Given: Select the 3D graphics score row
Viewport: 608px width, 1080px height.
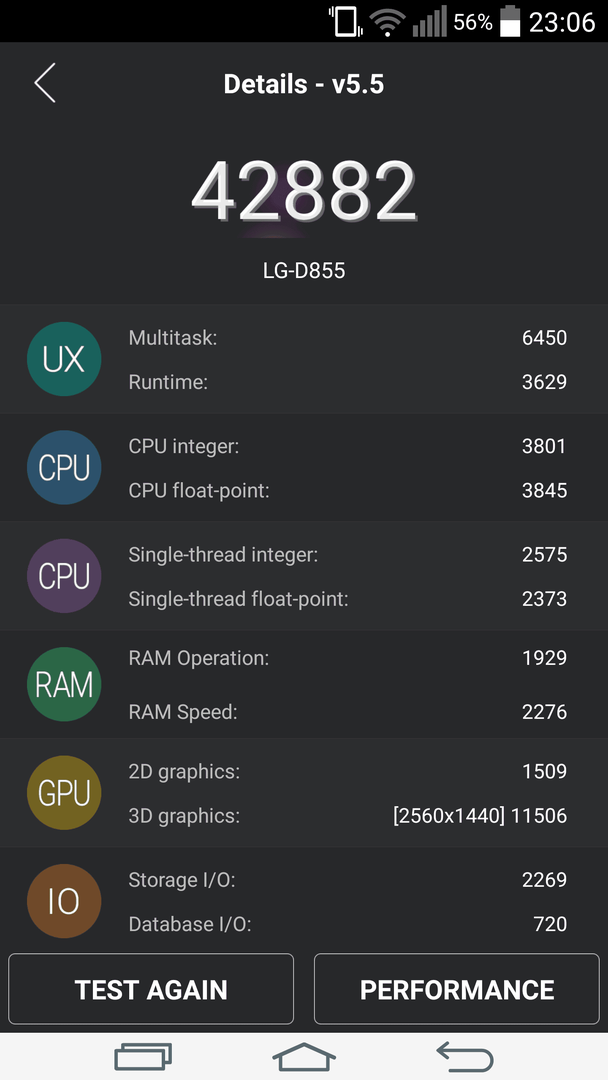Looking at the screenshot, I should coord(347,816).
